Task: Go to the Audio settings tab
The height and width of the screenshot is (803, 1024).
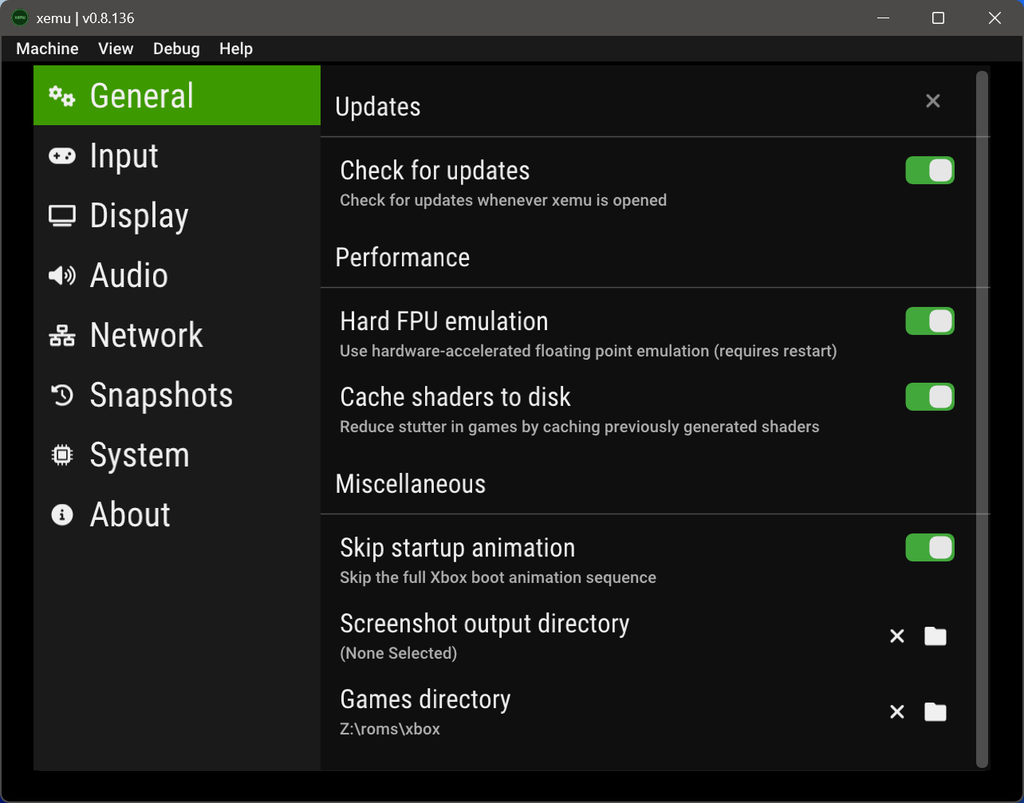Action: coord(177,275)
